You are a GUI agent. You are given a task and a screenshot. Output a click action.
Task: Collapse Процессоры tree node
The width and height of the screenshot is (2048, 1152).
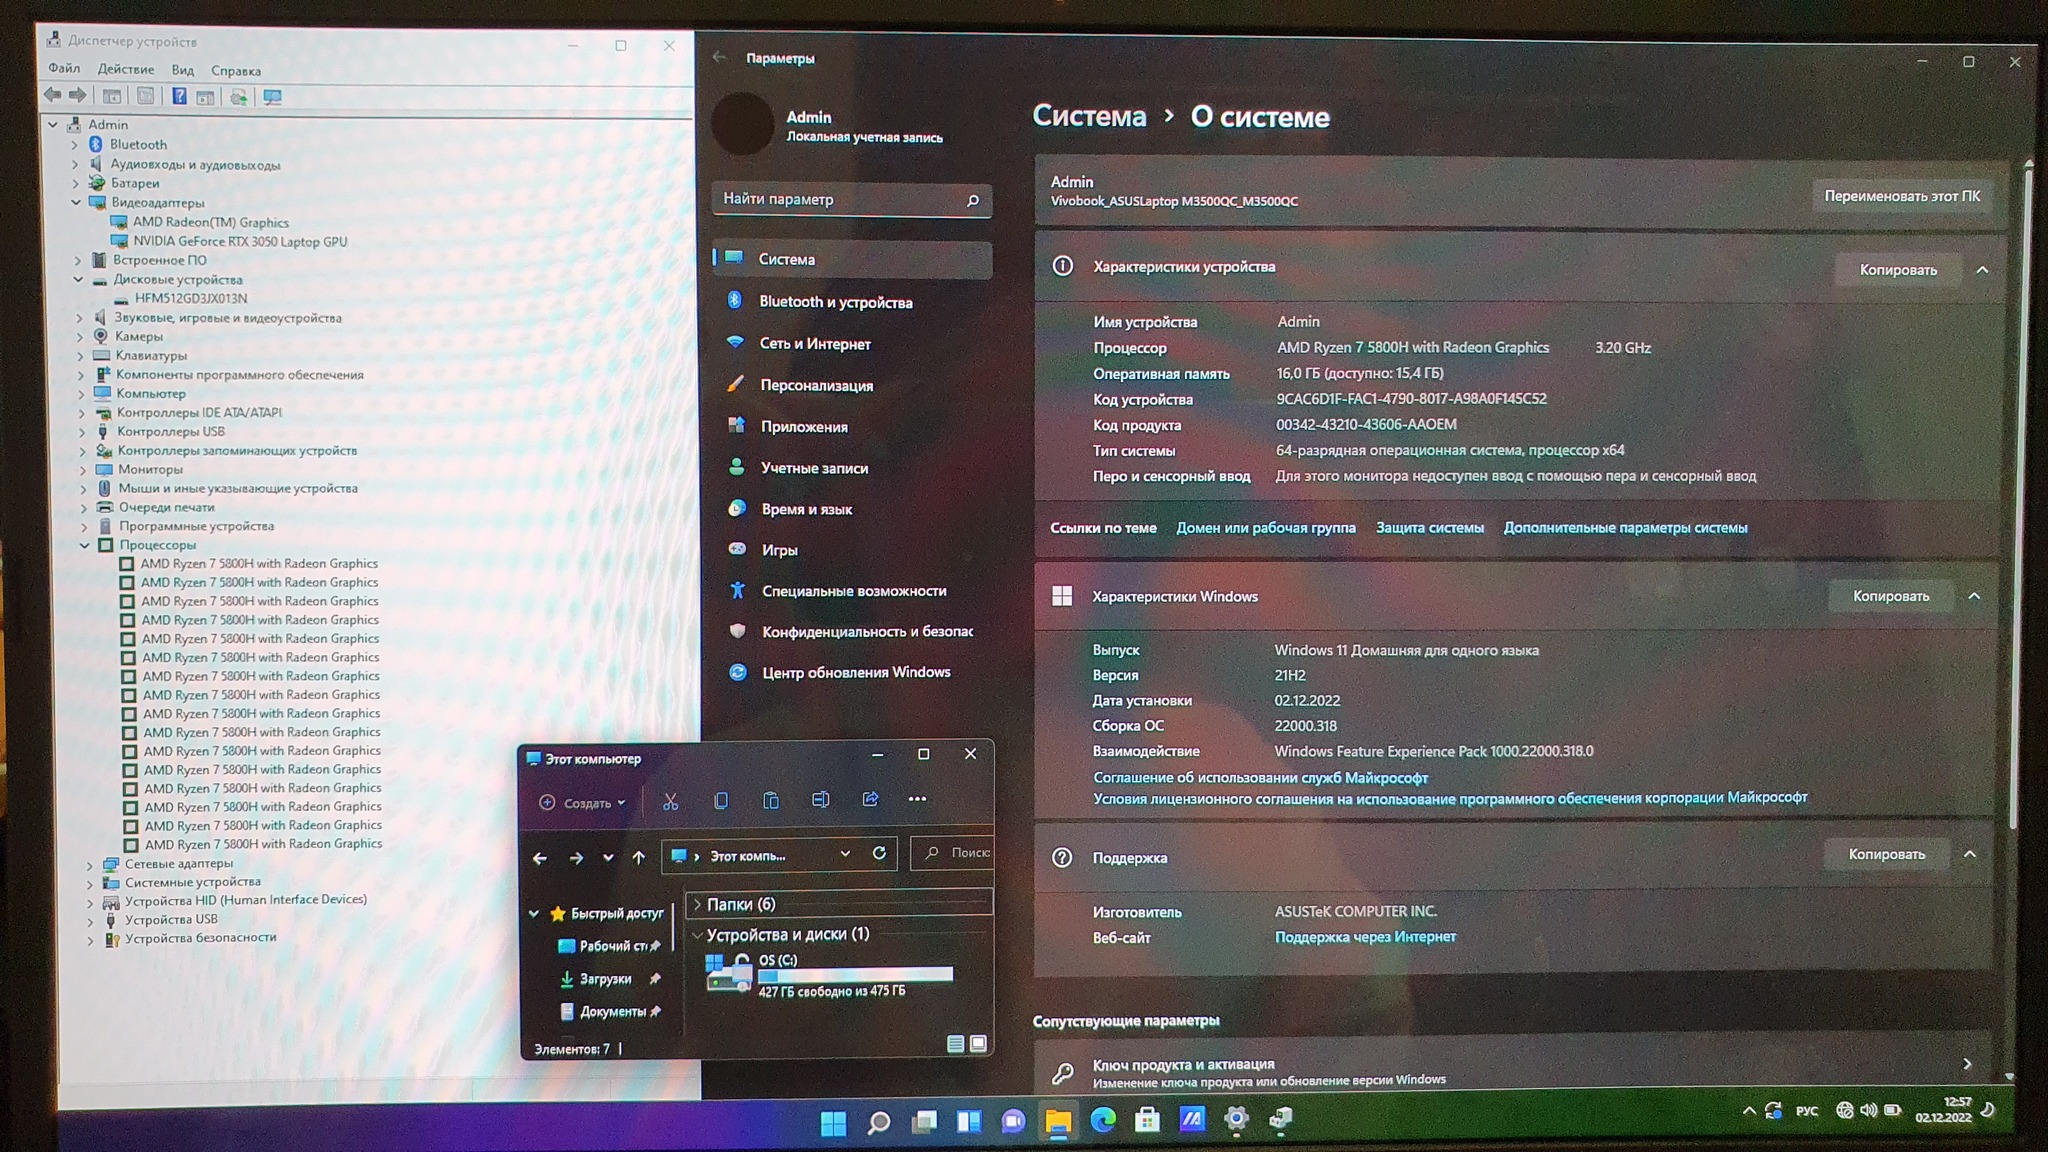(x=85, y=545)
